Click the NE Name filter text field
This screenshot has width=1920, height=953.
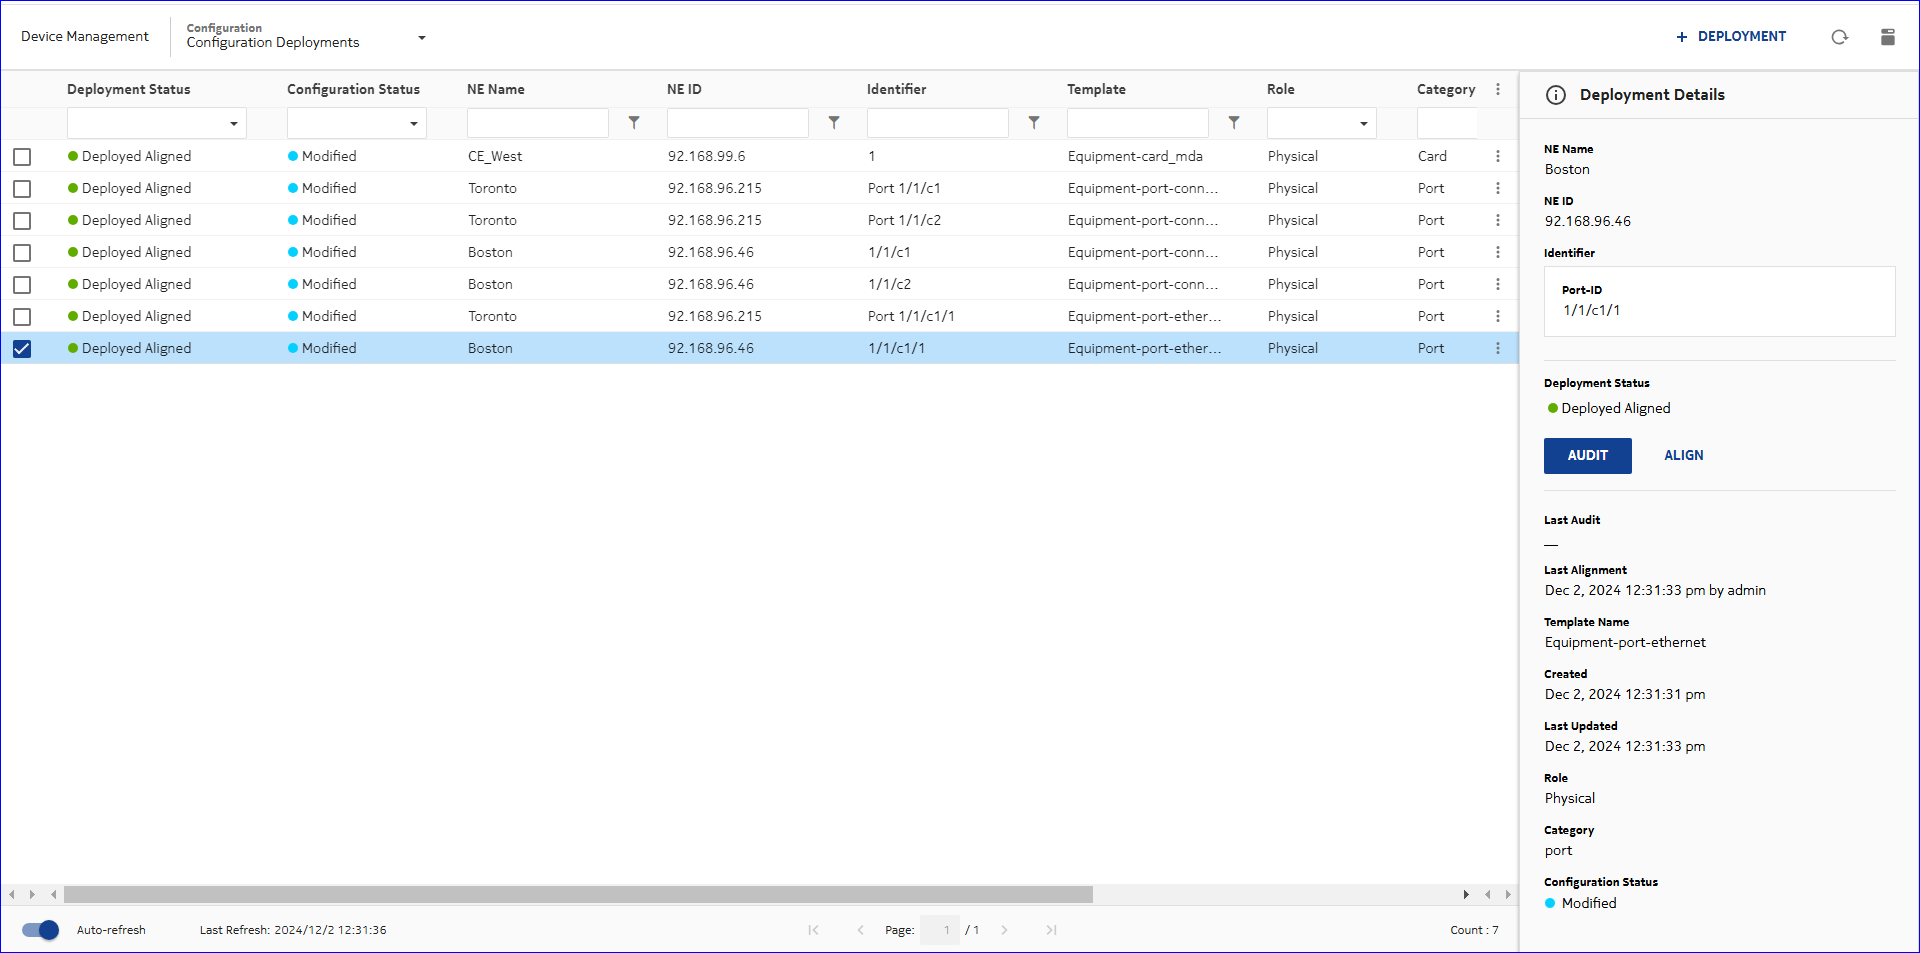click(x=538, y=124)
